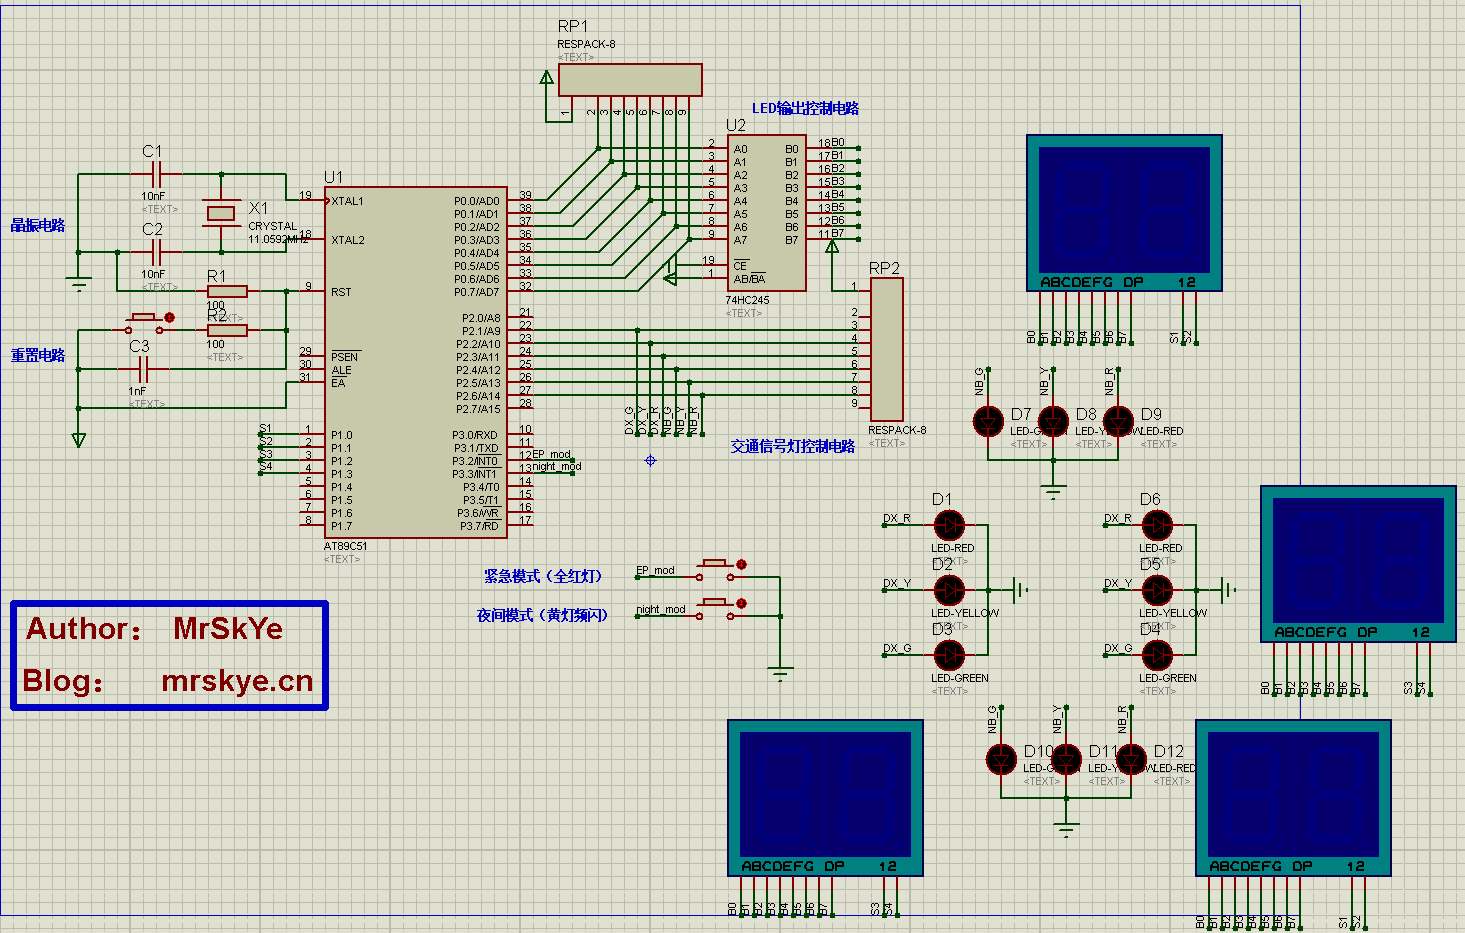Click the DX_G net label beside D4
The height and width of the screenshot is (933, 1465).
tap(1118, 648)
